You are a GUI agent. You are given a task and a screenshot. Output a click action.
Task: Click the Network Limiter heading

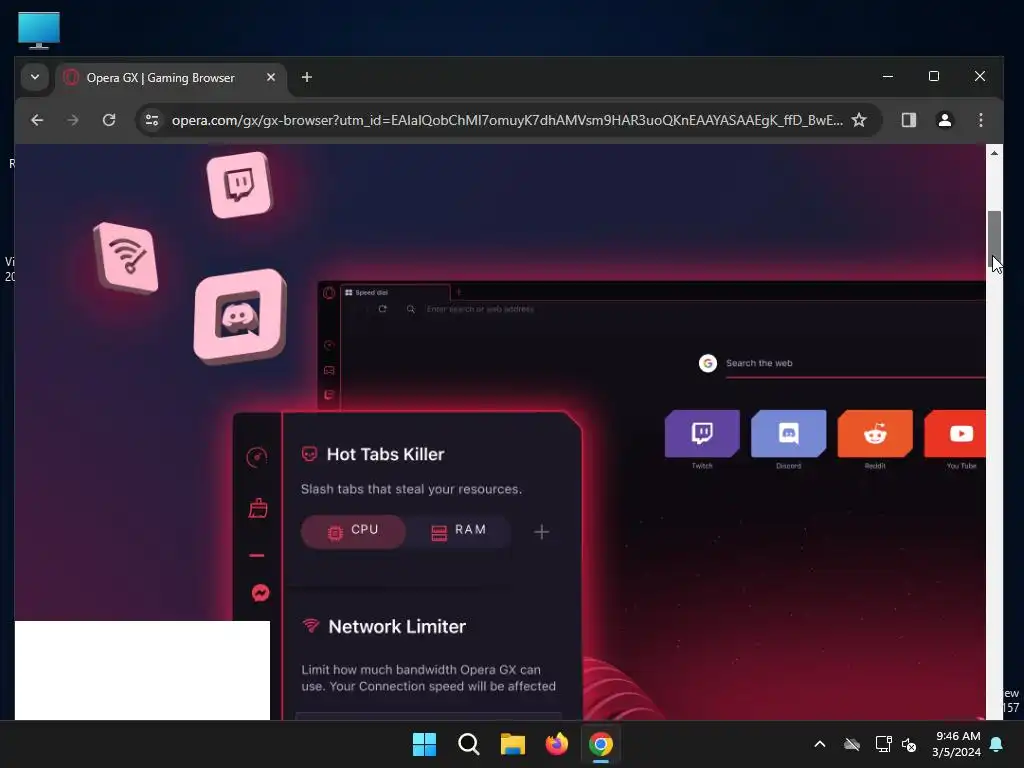[397, 627]
